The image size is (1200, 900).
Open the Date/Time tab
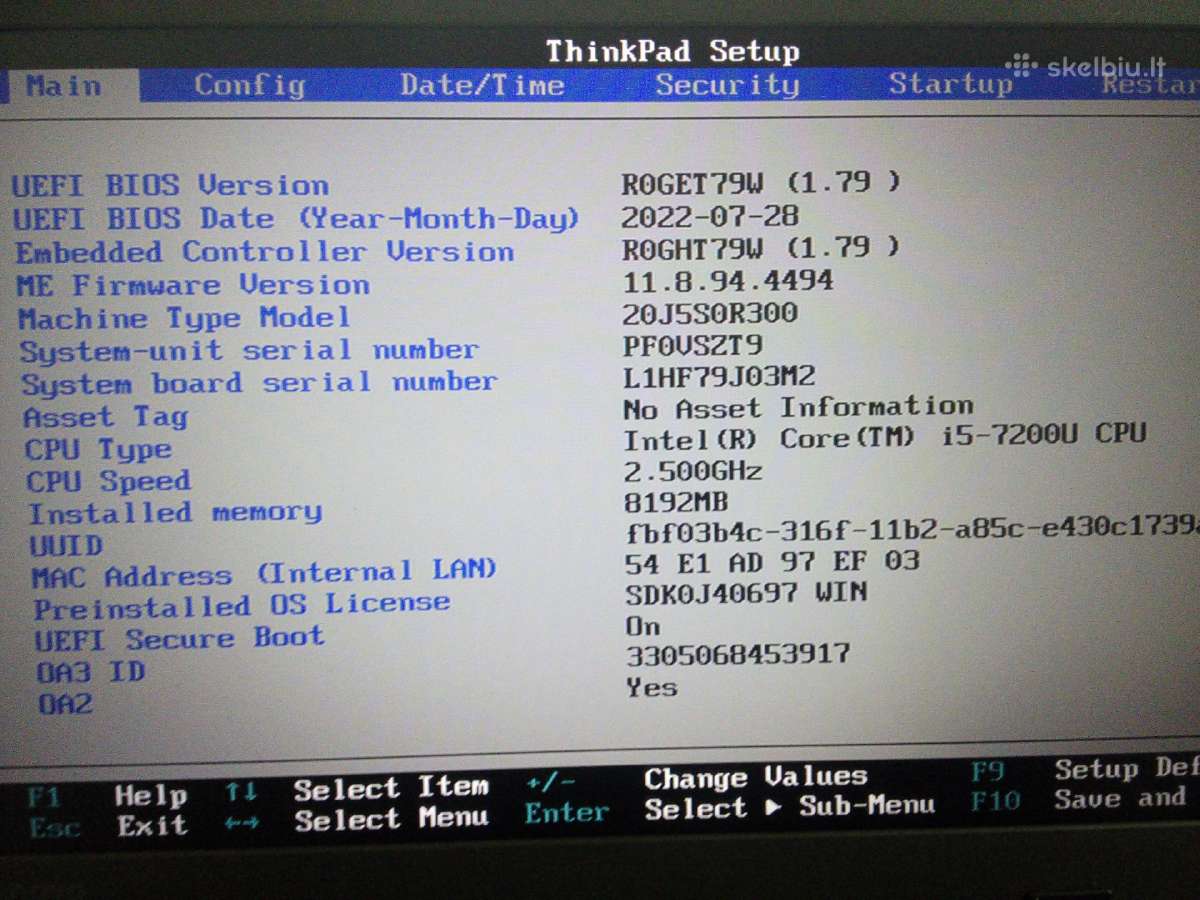[x=483, y=85]
